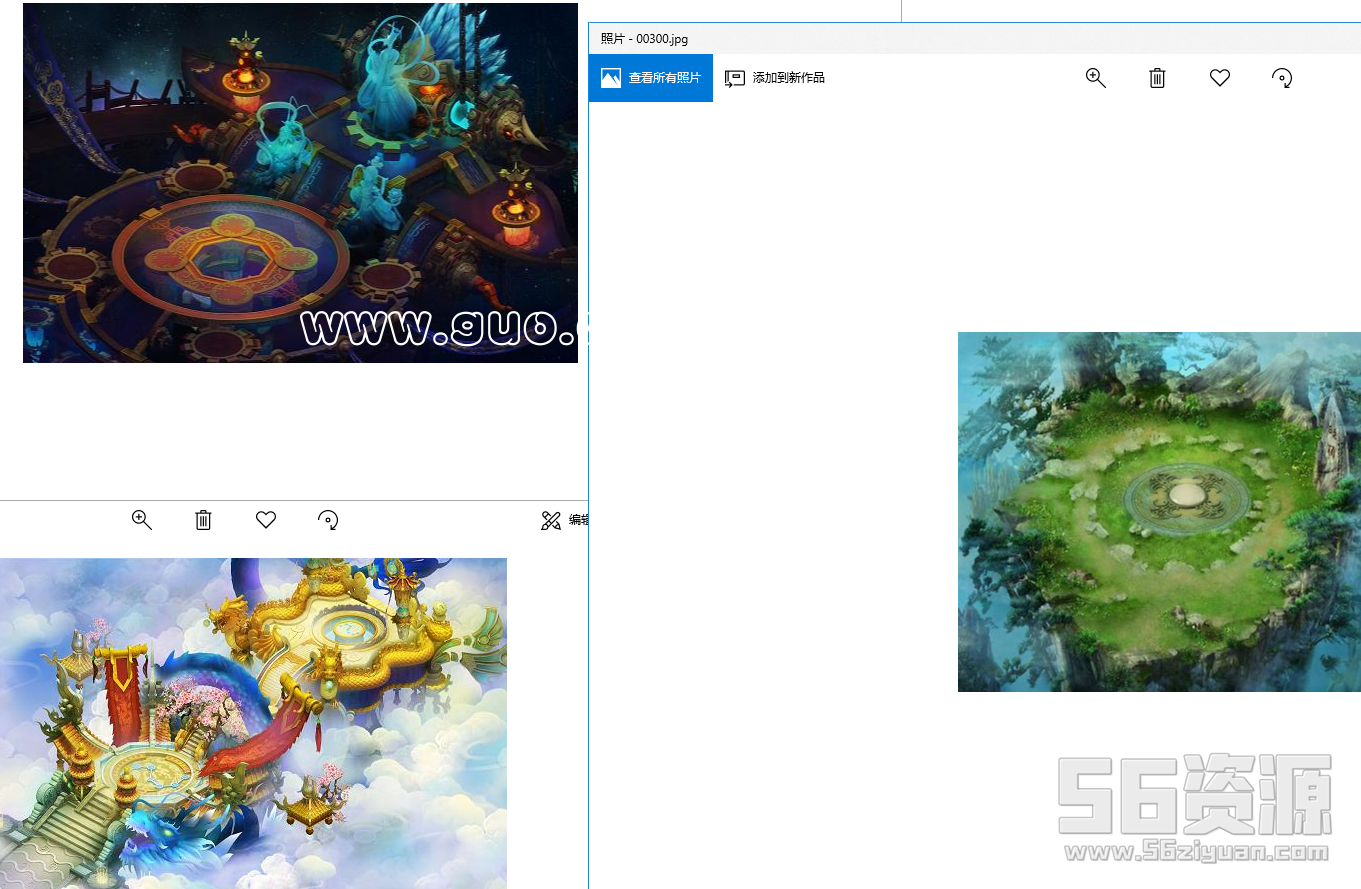The image size is (1361, 889).
Task: Toggle the heart above the golden dragon image
Action: pyautogui.click(x=265, y=520)
